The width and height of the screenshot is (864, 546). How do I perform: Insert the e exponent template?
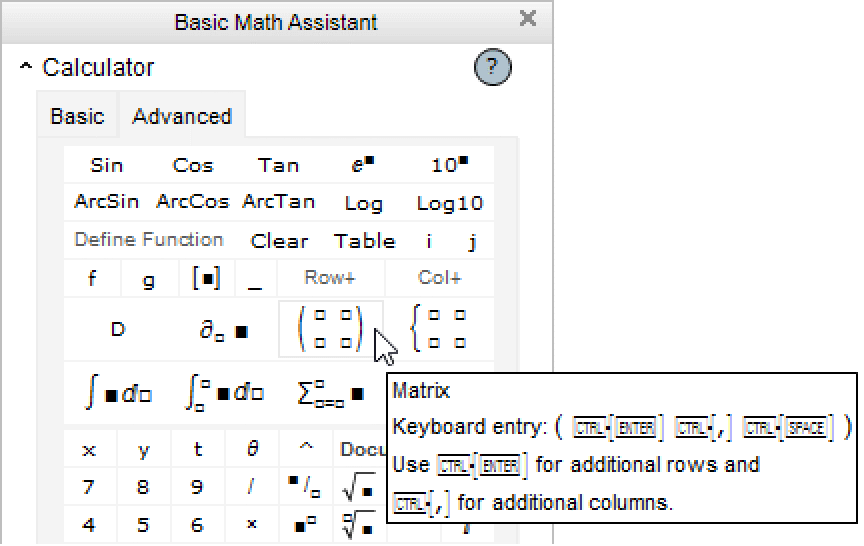click(x=363, y=165)
